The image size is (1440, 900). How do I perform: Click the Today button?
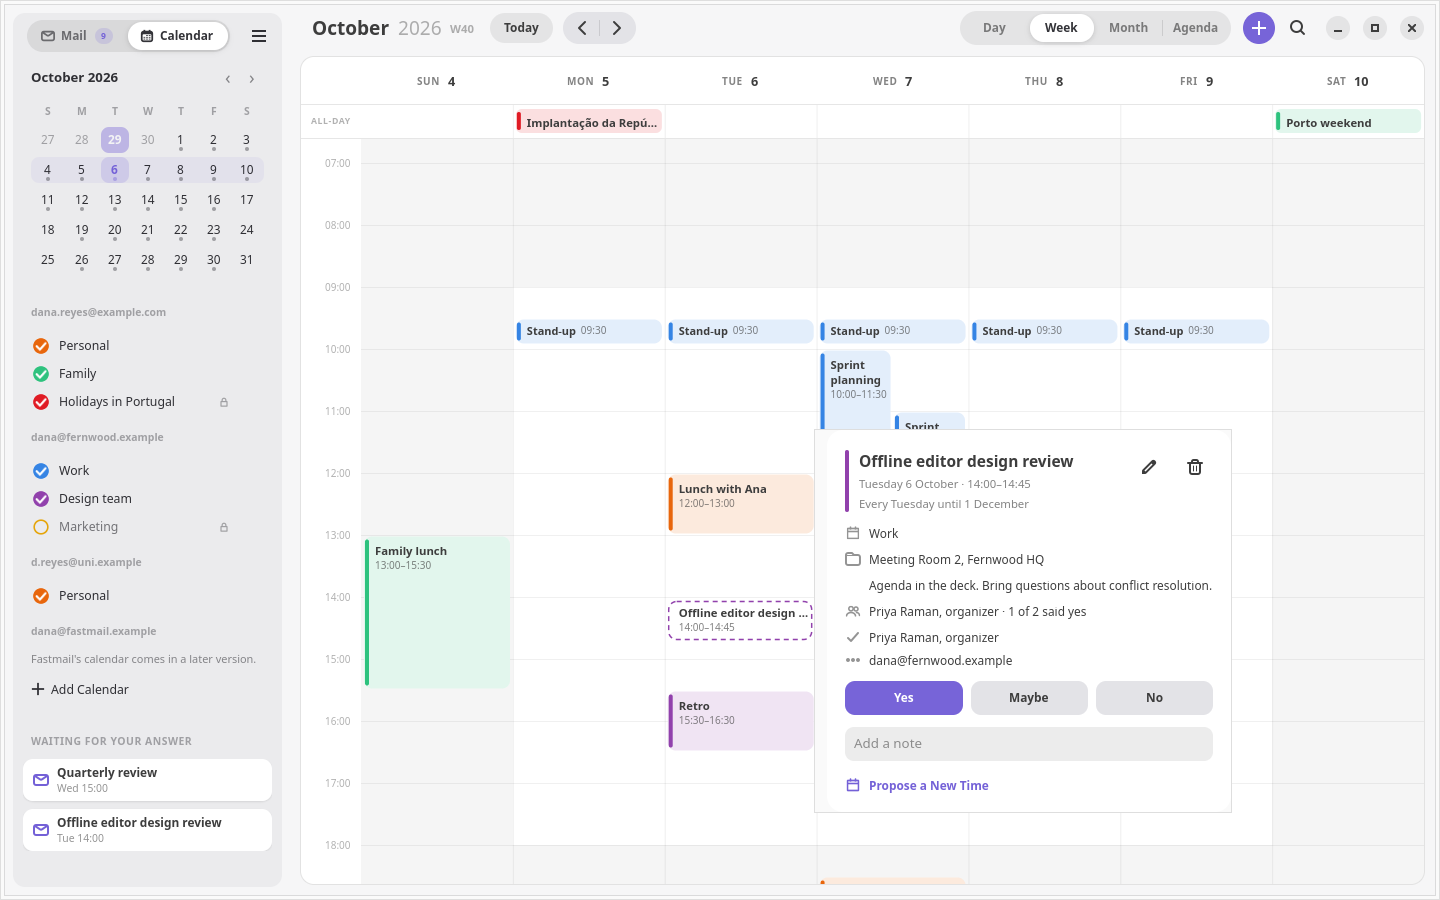click(x=521, y=28)
